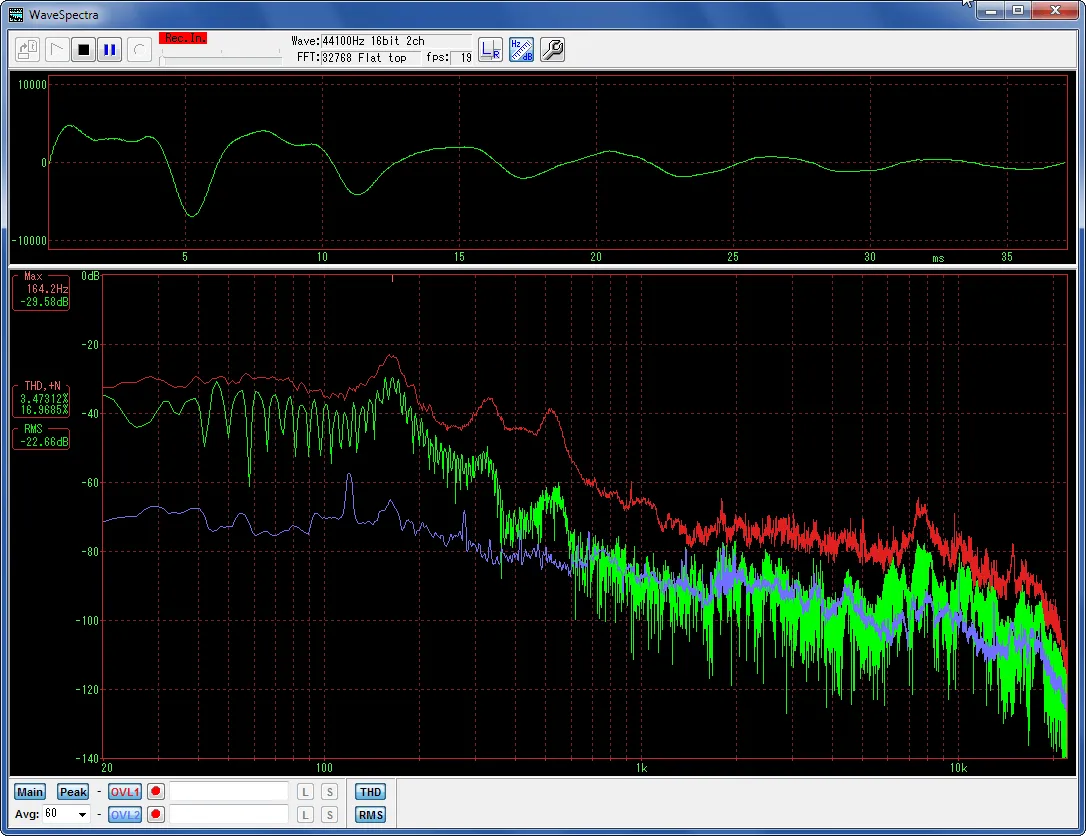This screenshot has height=836, width=1086.
Task: Open settings via the wrench icon
Action: (x=551, y=49)
